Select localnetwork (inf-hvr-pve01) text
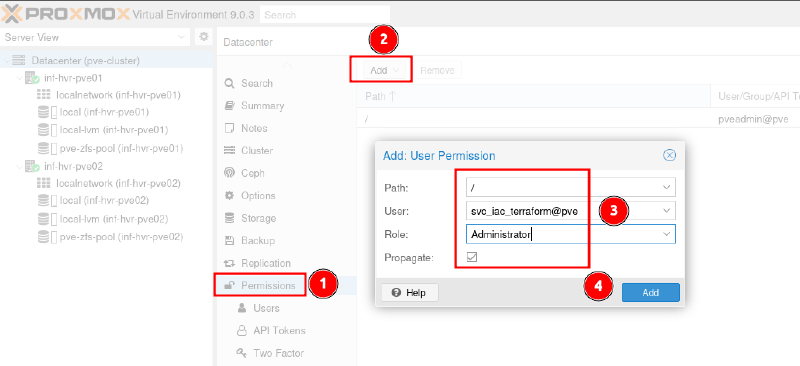 [118, 95]
